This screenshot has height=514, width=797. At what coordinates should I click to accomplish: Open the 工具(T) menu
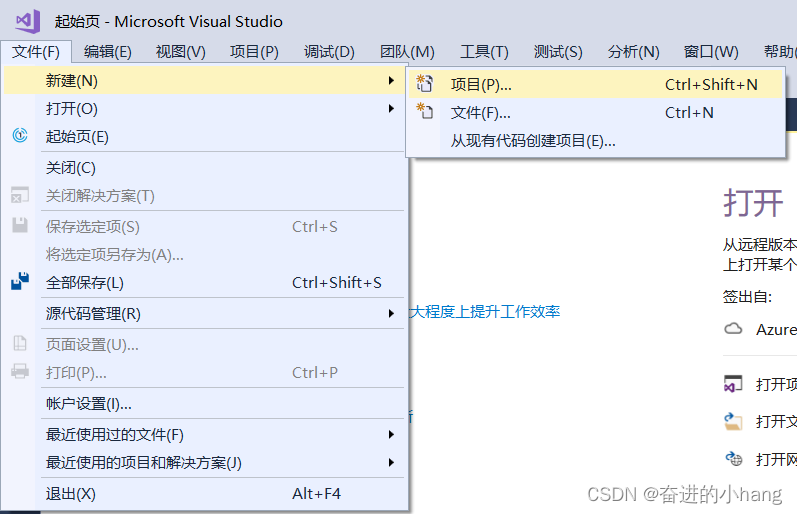484,52
